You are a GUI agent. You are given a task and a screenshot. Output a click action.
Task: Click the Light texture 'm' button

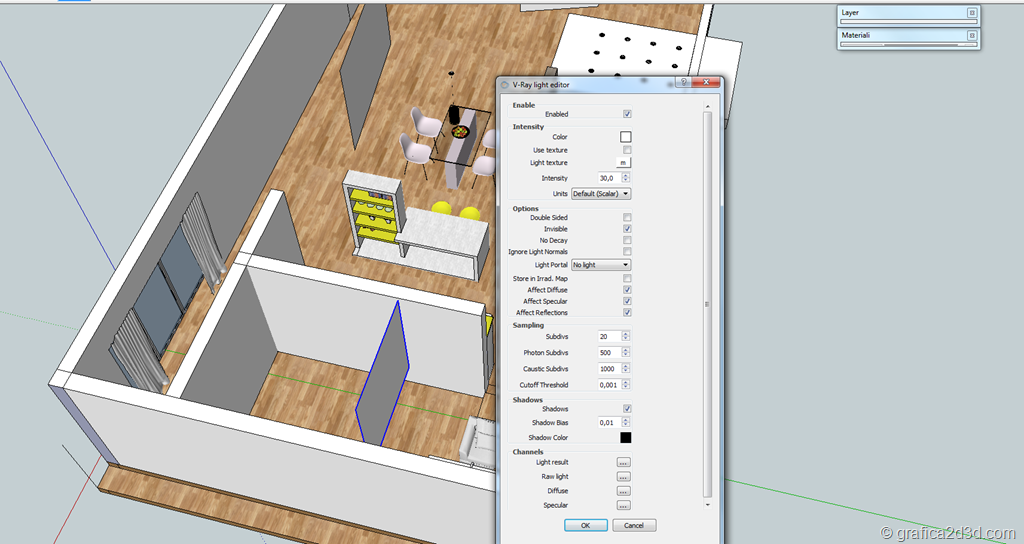624,162
